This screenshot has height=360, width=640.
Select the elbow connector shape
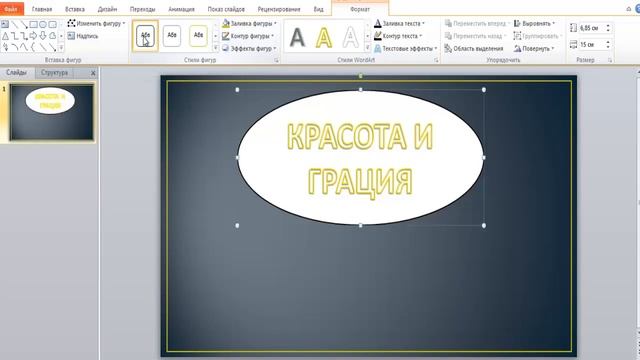click(15, 36)
